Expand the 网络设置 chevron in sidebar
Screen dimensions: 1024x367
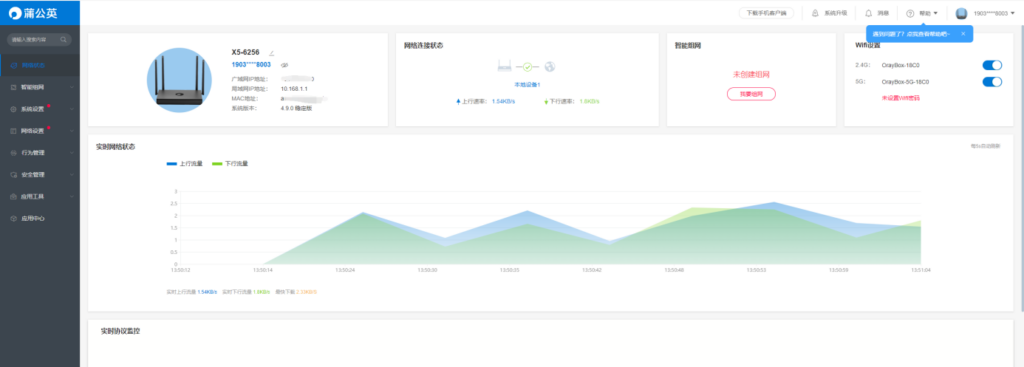[72, 131]
